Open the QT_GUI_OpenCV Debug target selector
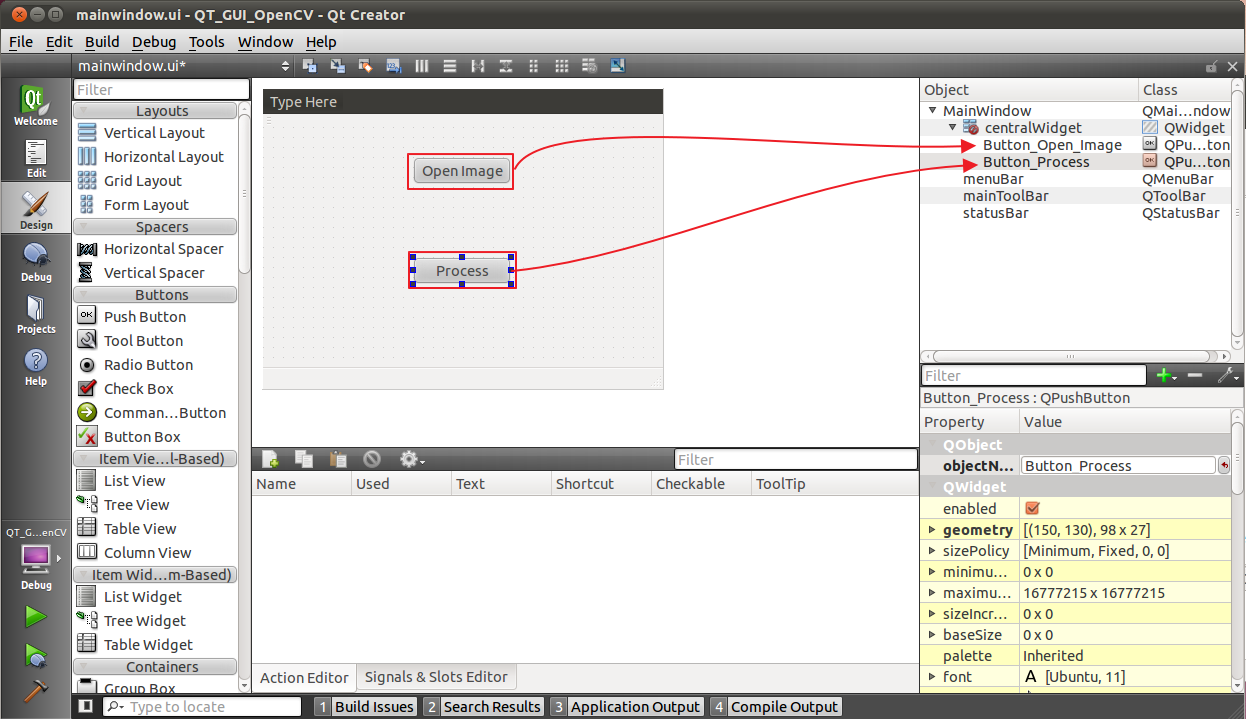 [36, 558]
